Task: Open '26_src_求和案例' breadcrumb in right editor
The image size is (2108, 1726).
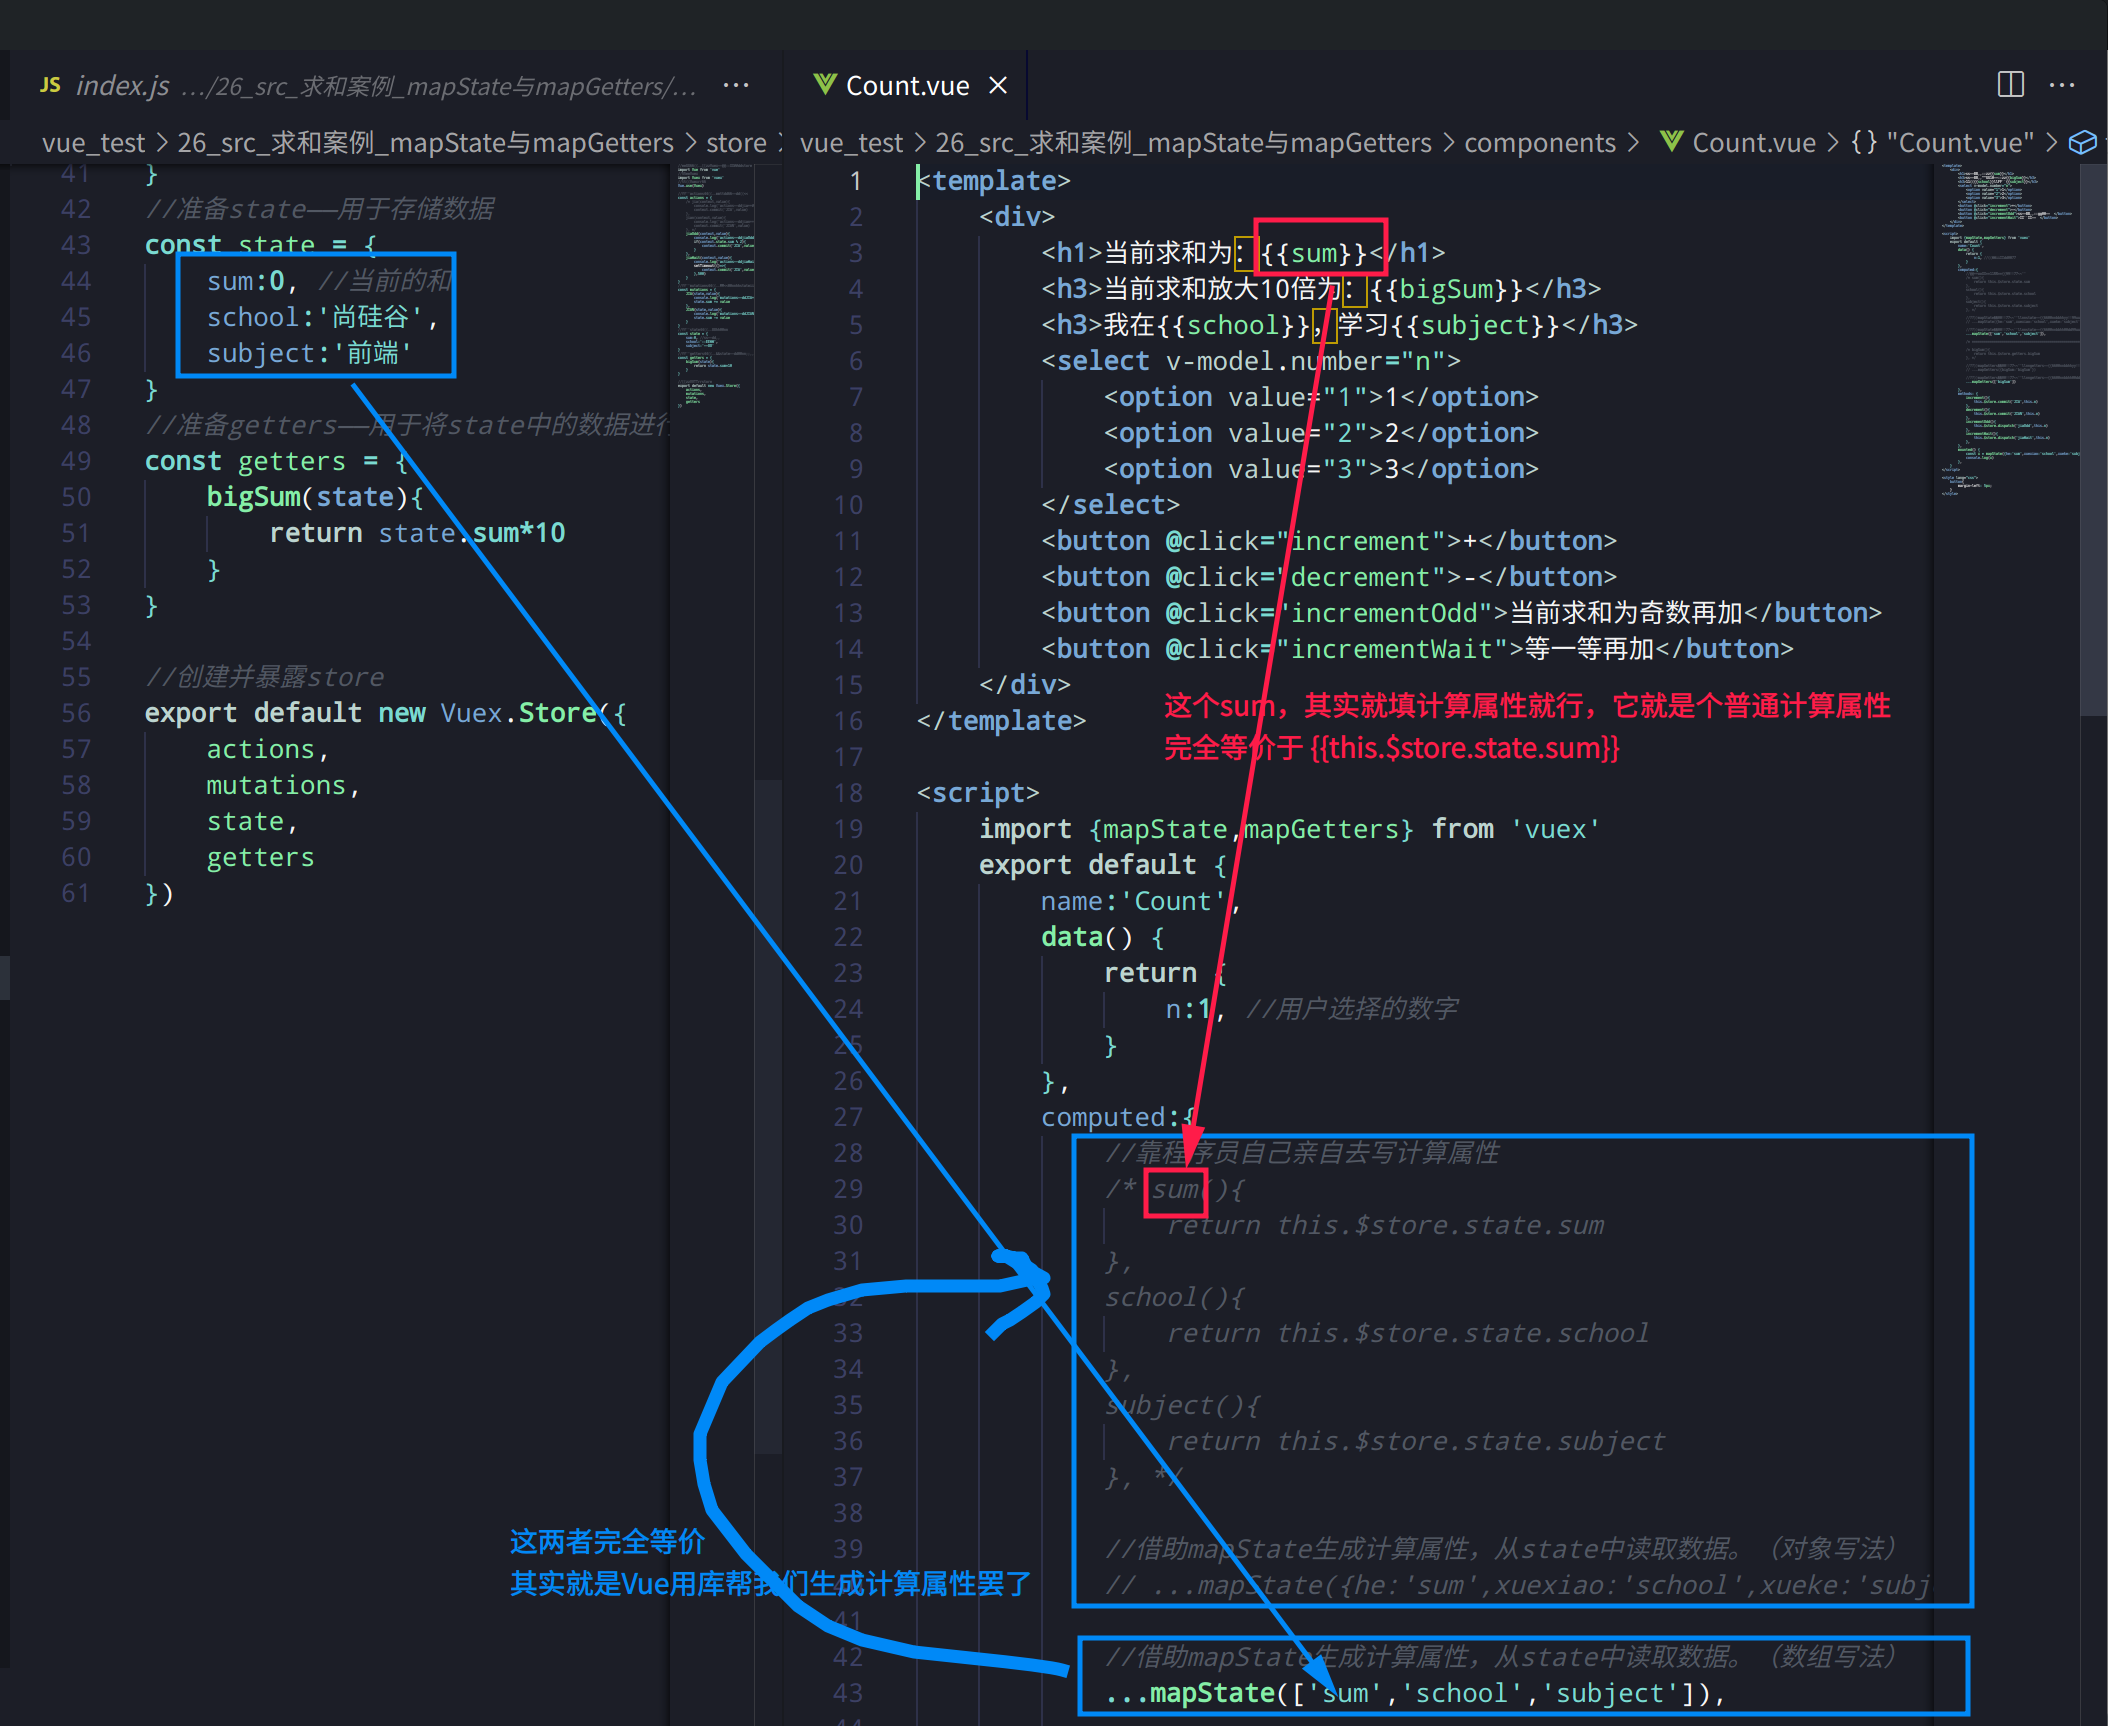Action: 1183,143
